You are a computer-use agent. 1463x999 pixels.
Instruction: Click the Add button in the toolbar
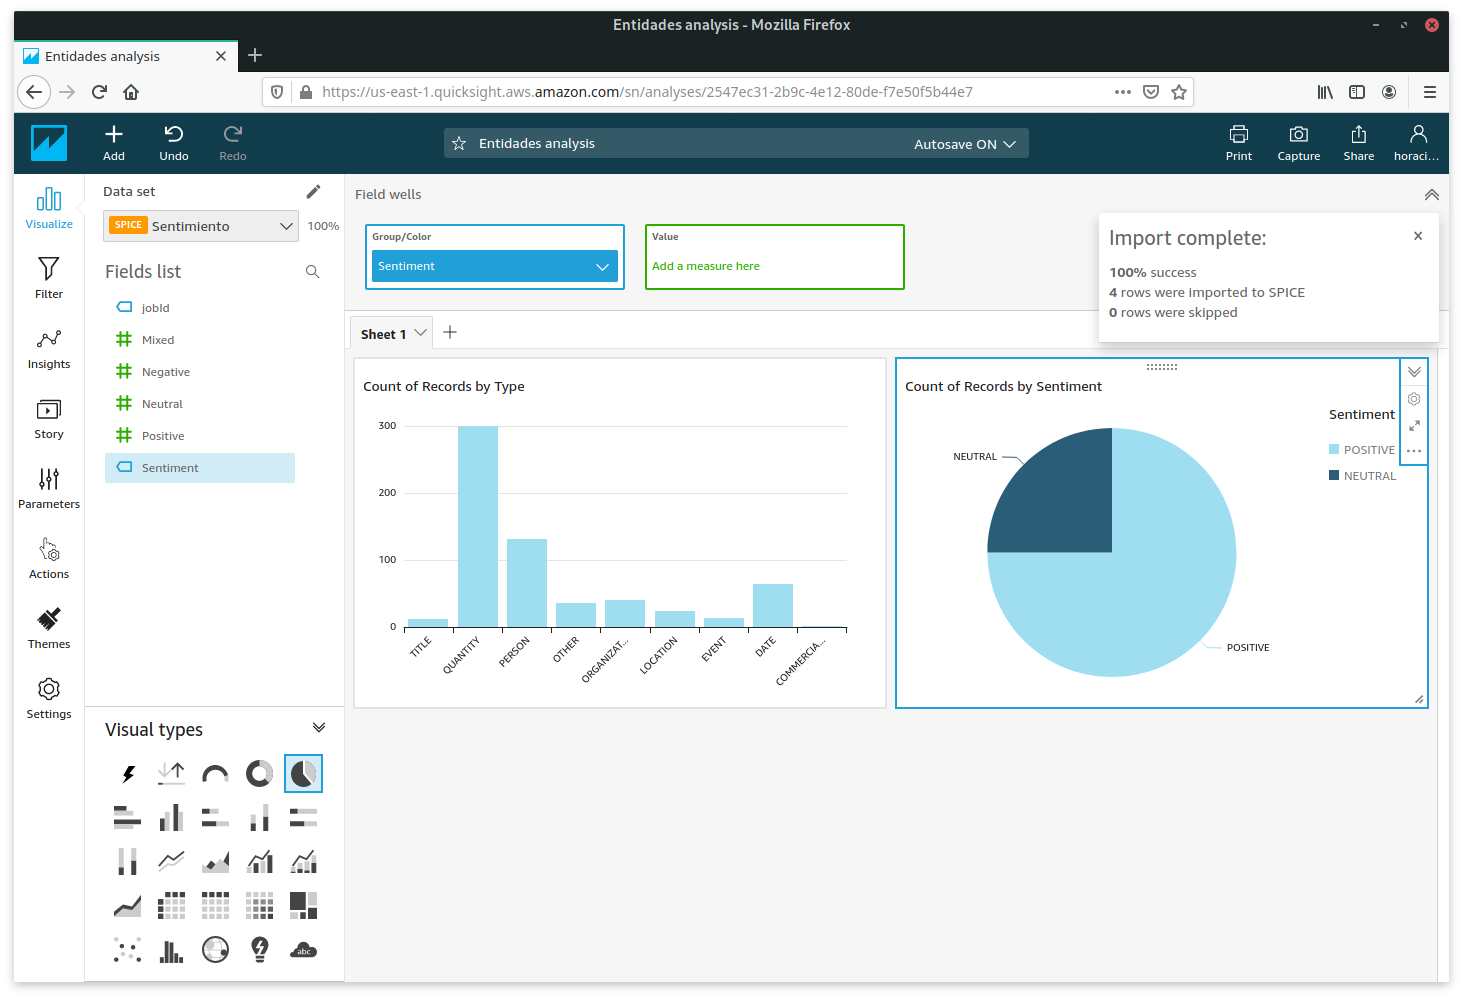coord(114,143)
